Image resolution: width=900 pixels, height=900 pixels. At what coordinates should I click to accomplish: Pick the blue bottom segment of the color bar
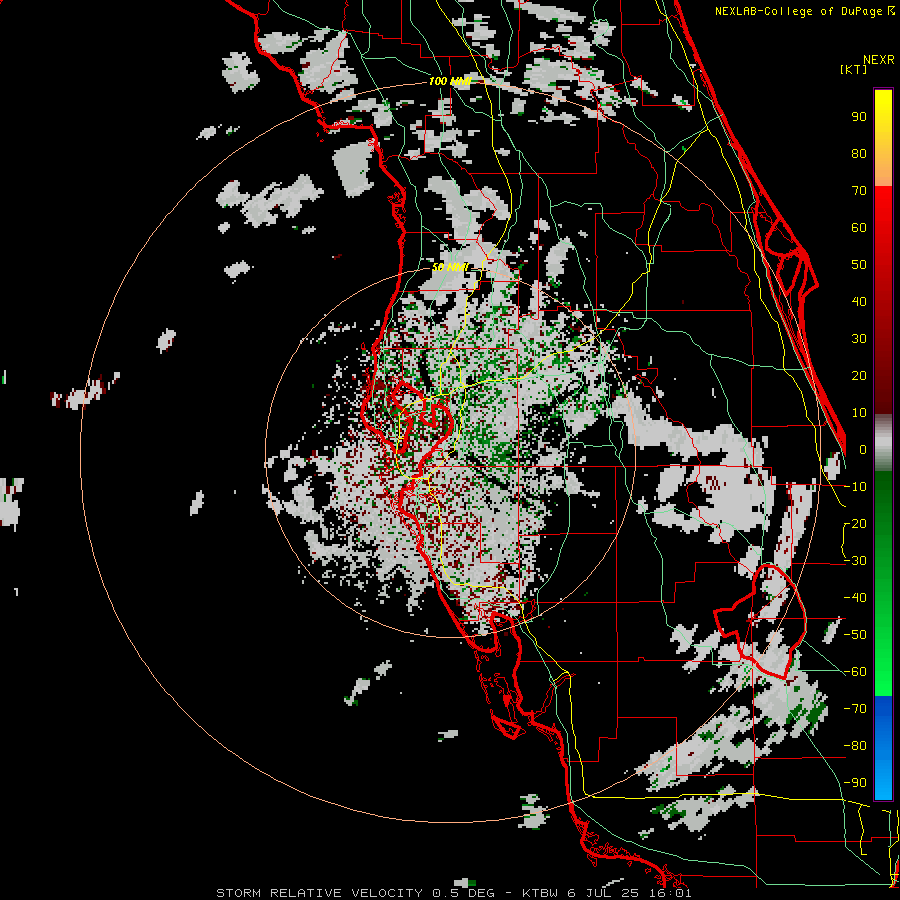pyautogui.click(x=883, y=747)
